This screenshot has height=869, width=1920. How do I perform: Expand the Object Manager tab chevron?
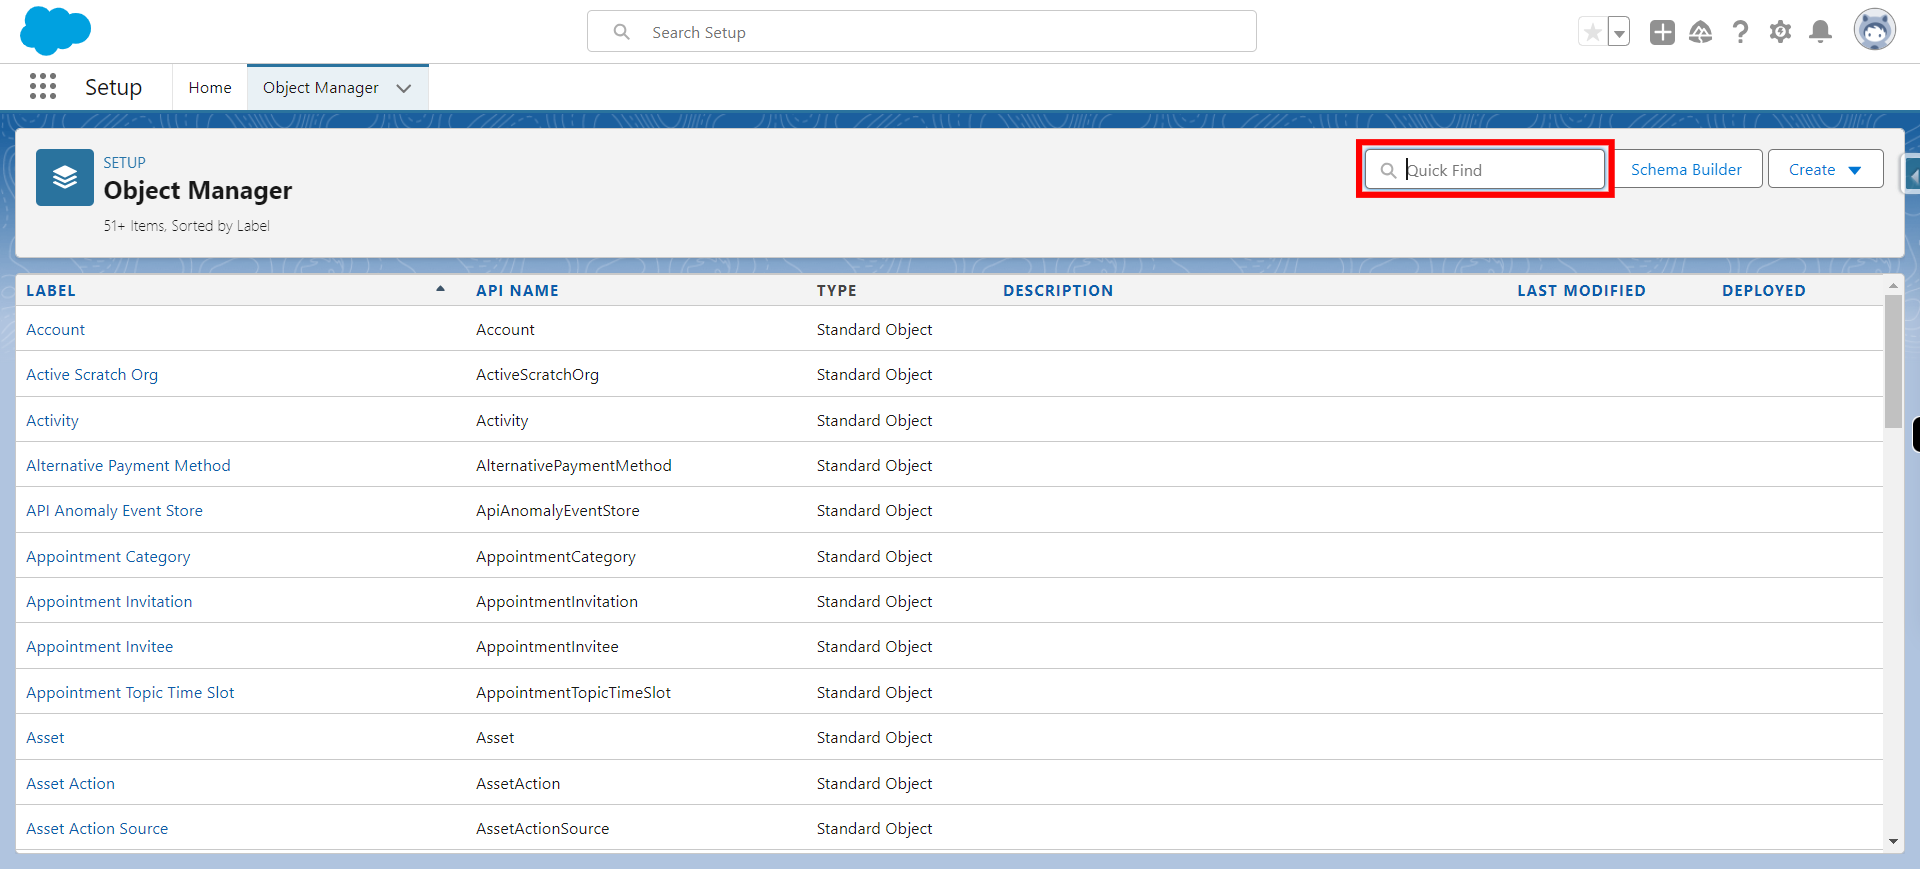(404, 88)
